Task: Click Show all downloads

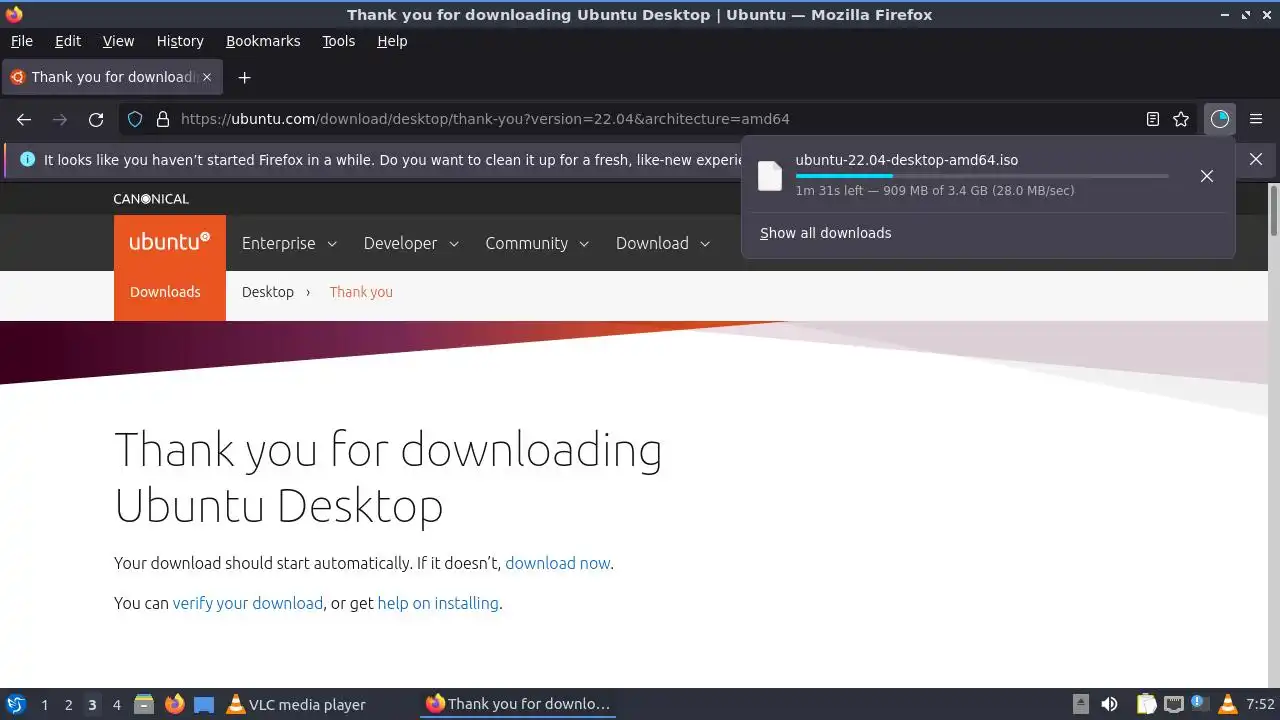Action: coord(825,233)
